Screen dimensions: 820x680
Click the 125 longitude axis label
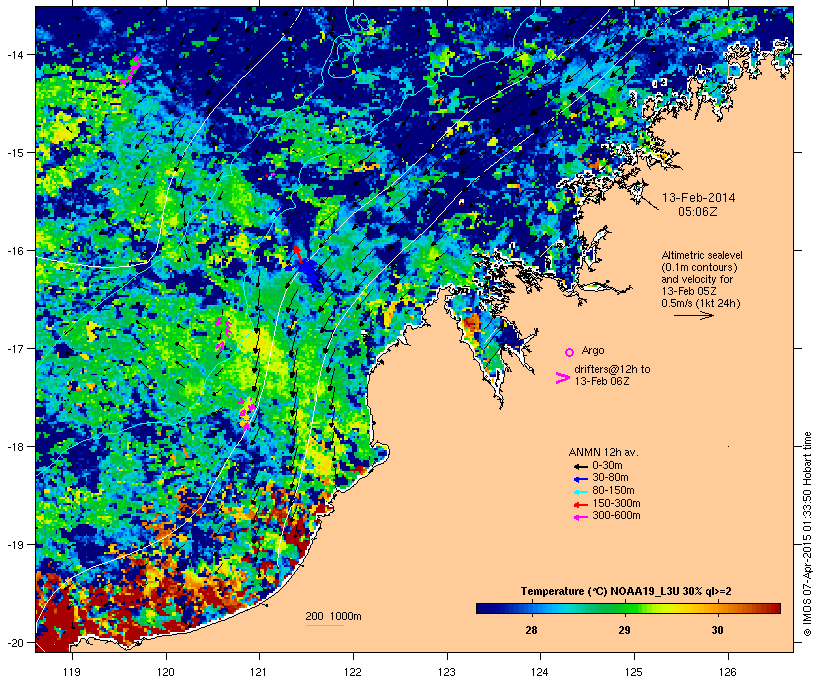(634, 672)
